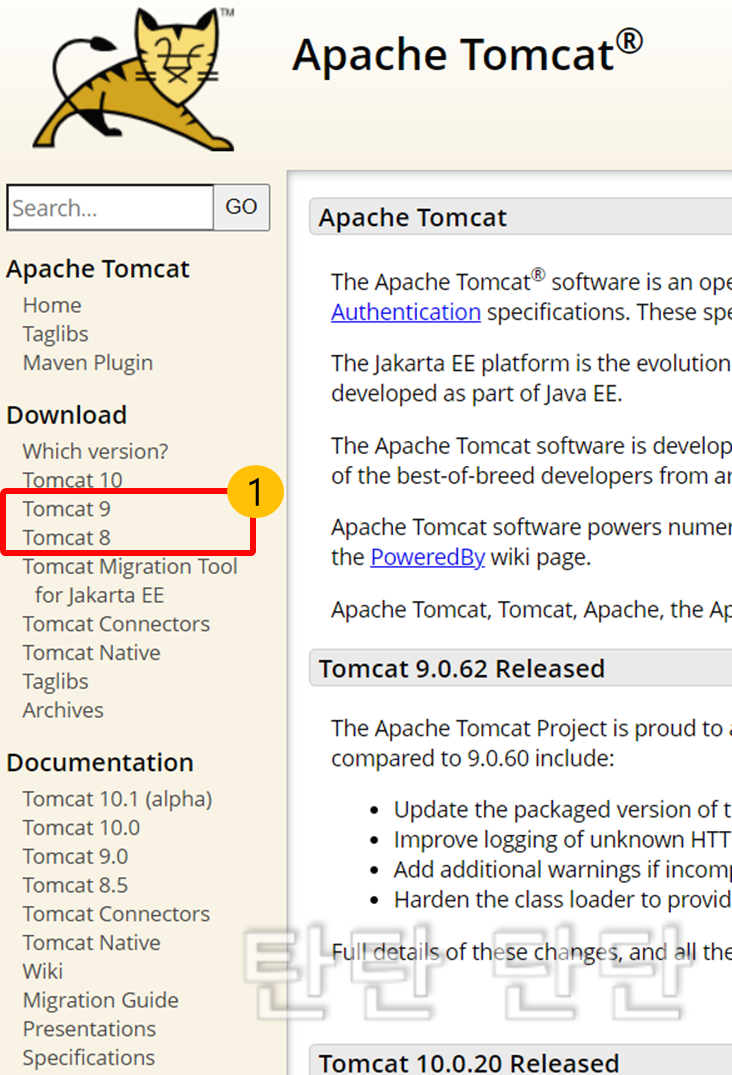Open the Maven Plugin link
The width and height of the screenshot is (732, 1075).
click(x=88, y=363)
